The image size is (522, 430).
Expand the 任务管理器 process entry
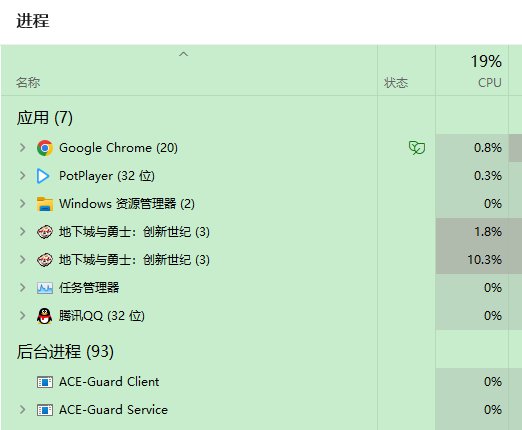[22, 288]
